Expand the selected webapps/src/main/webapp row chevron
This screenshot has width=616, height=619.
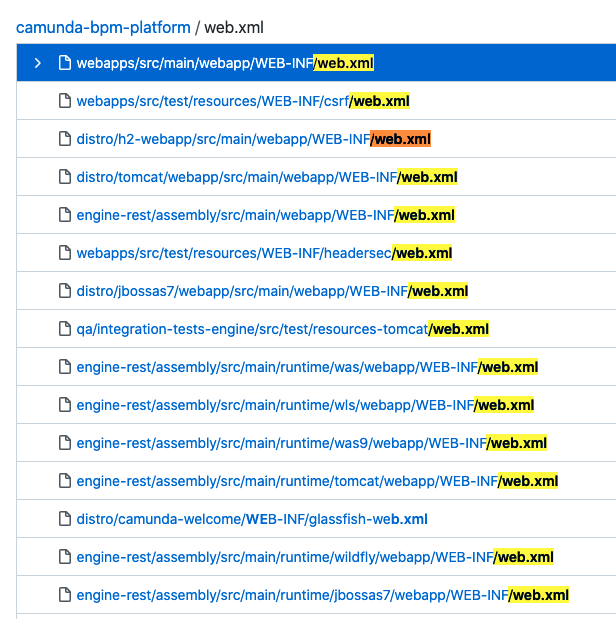point(38,63)
